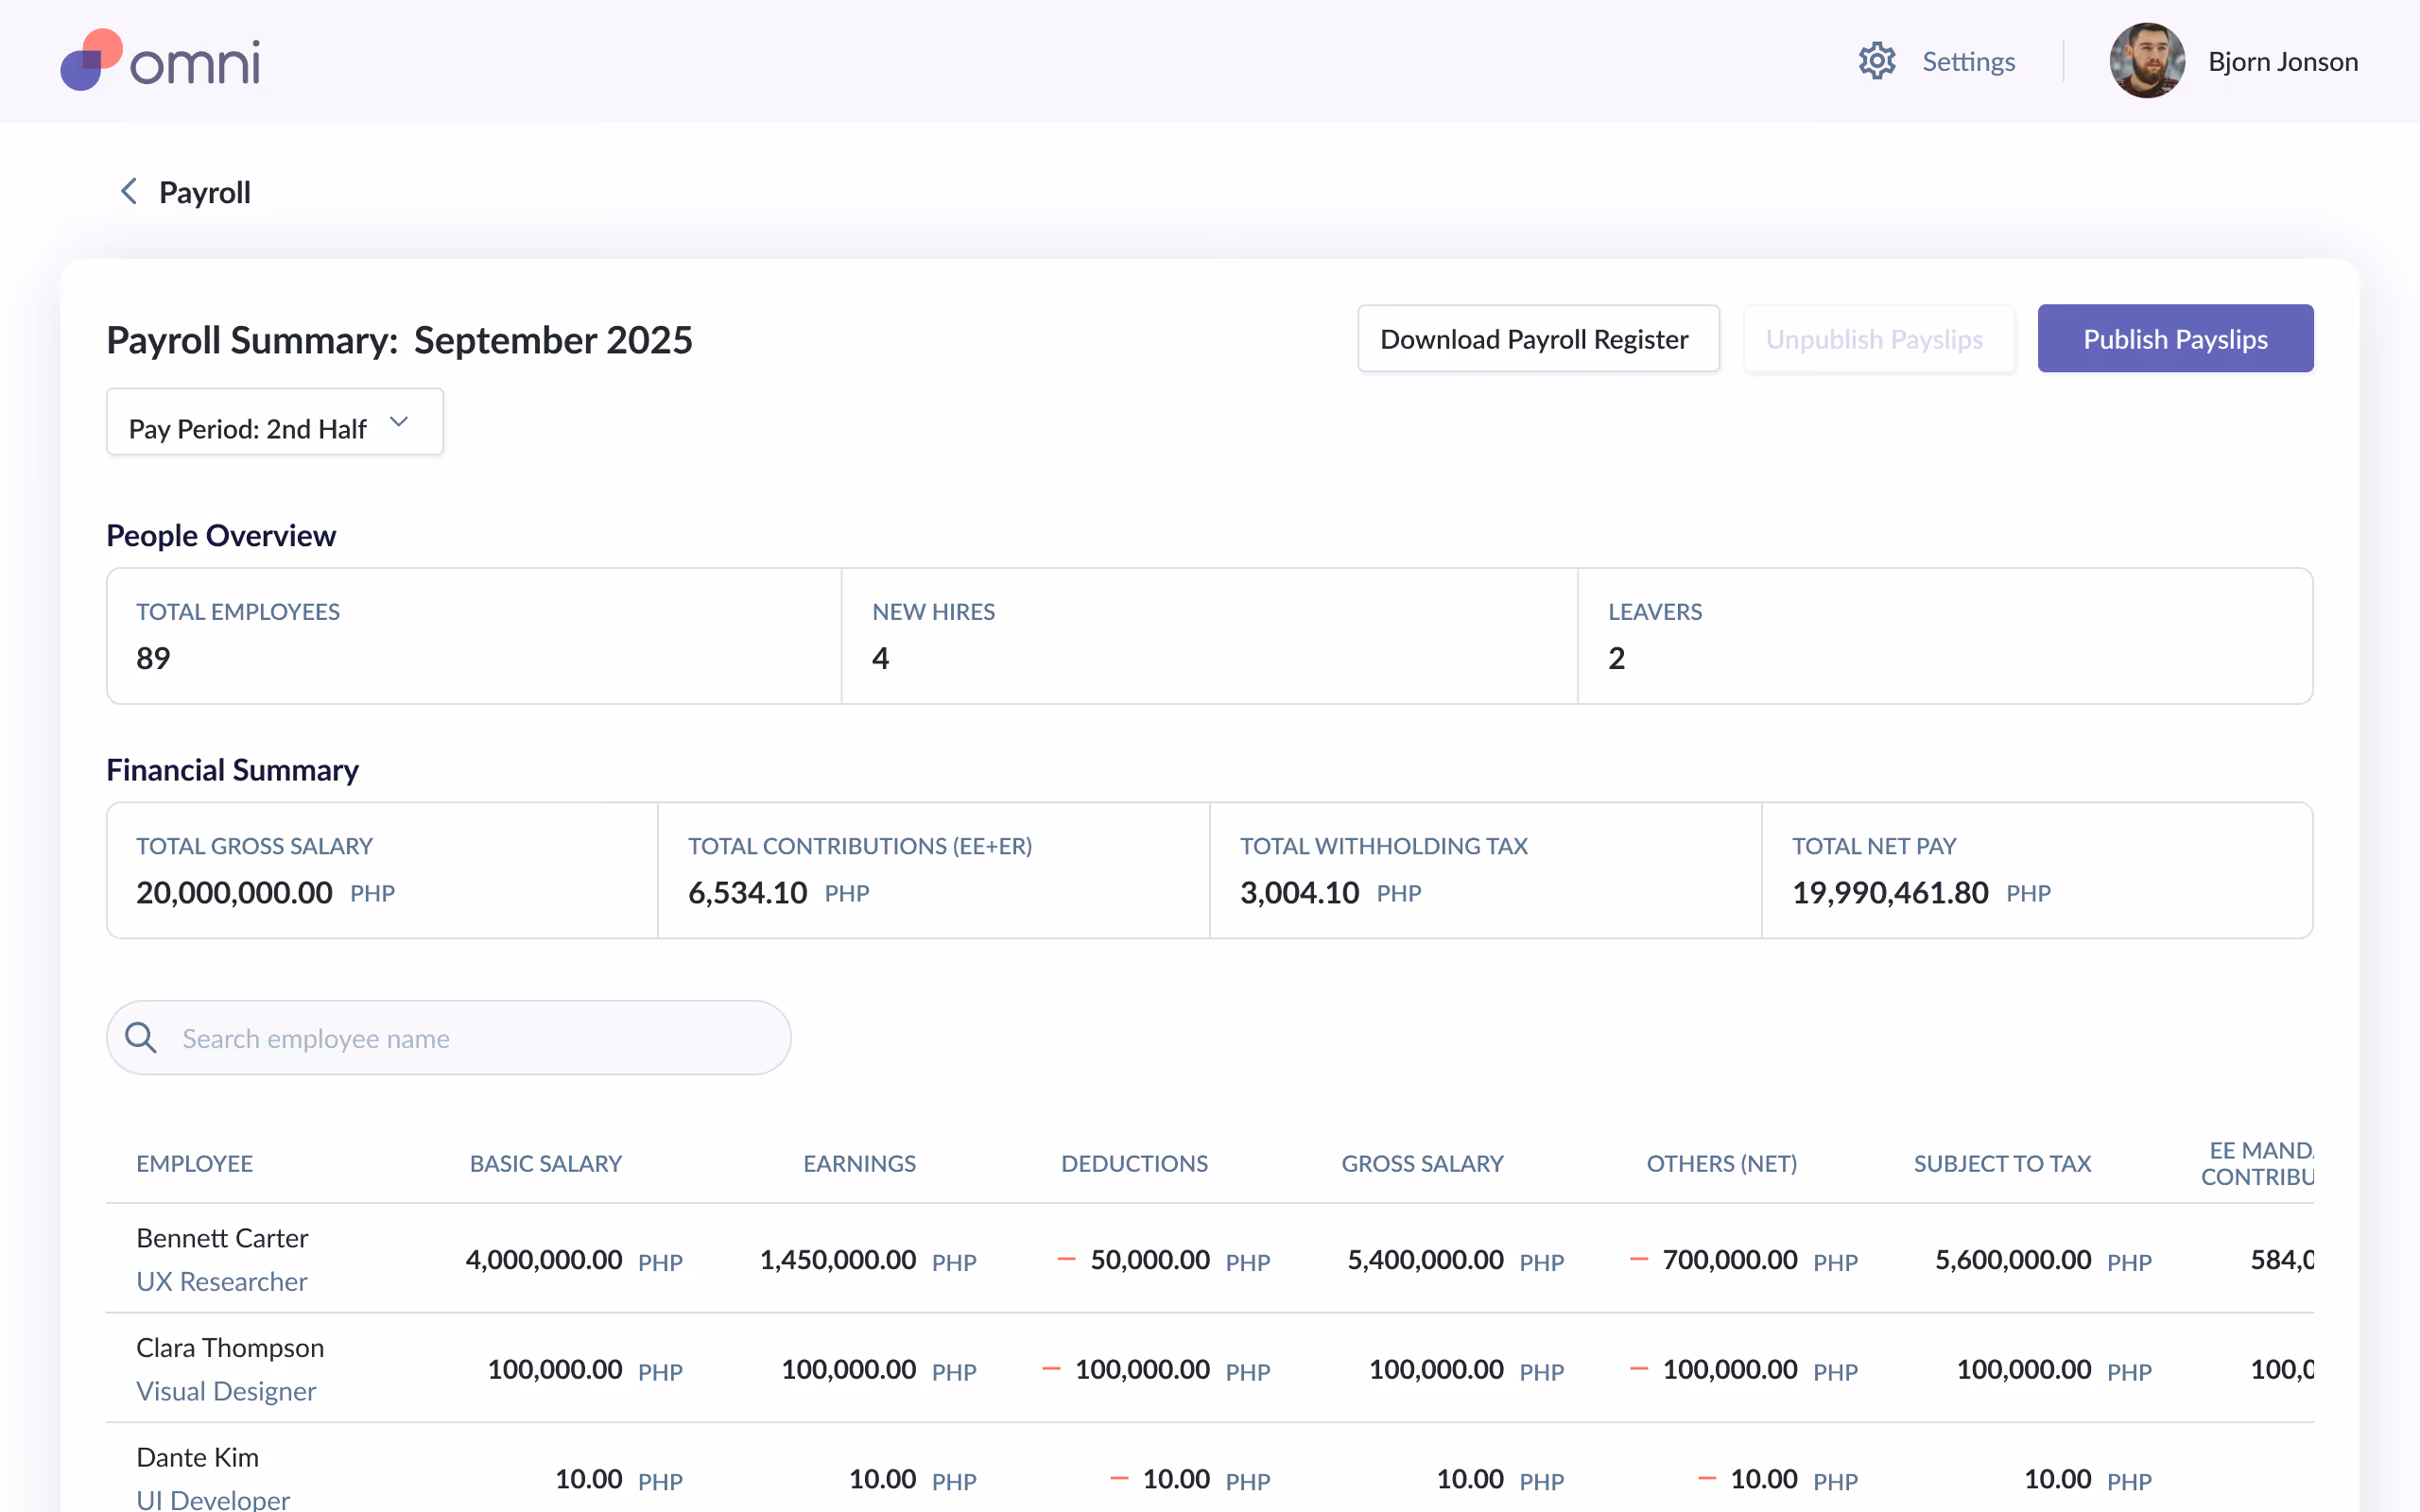Screen dimensions: 2420x1512
Task: Click People Overview section heading
Action: 221,535
